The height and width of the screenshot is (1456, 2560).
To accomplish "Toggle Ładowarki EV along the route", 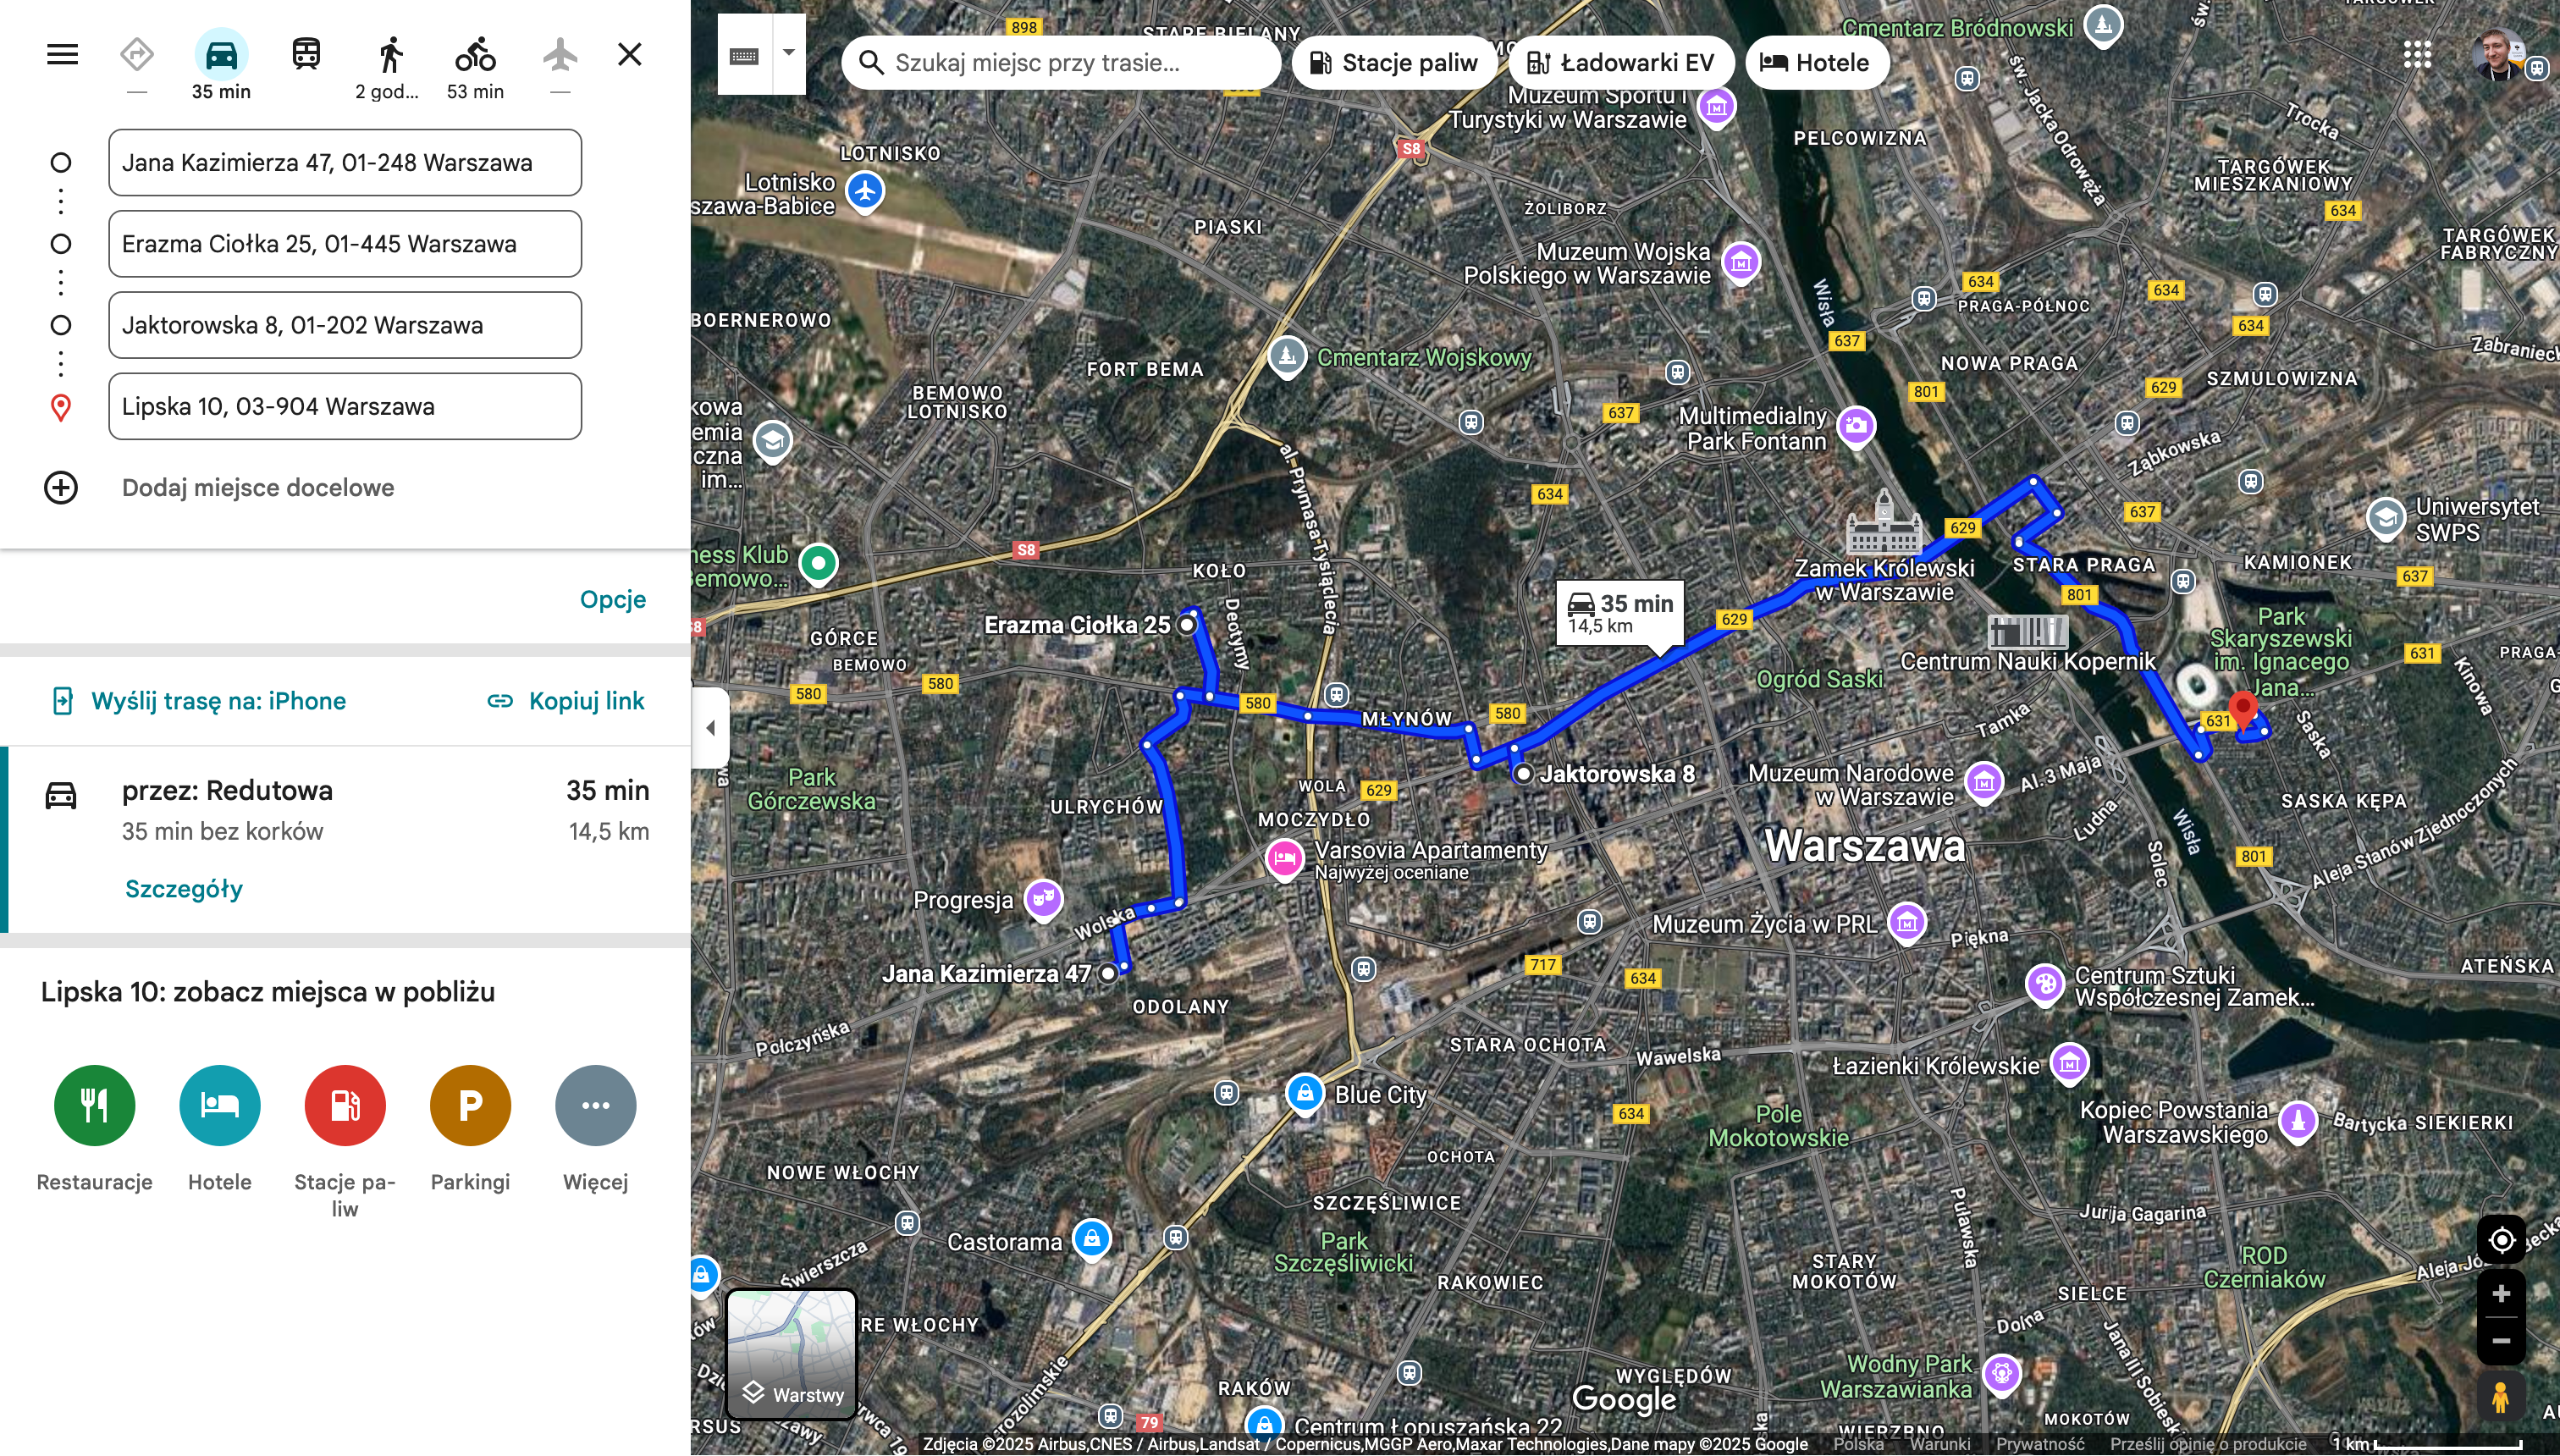I will [1622, 62].
